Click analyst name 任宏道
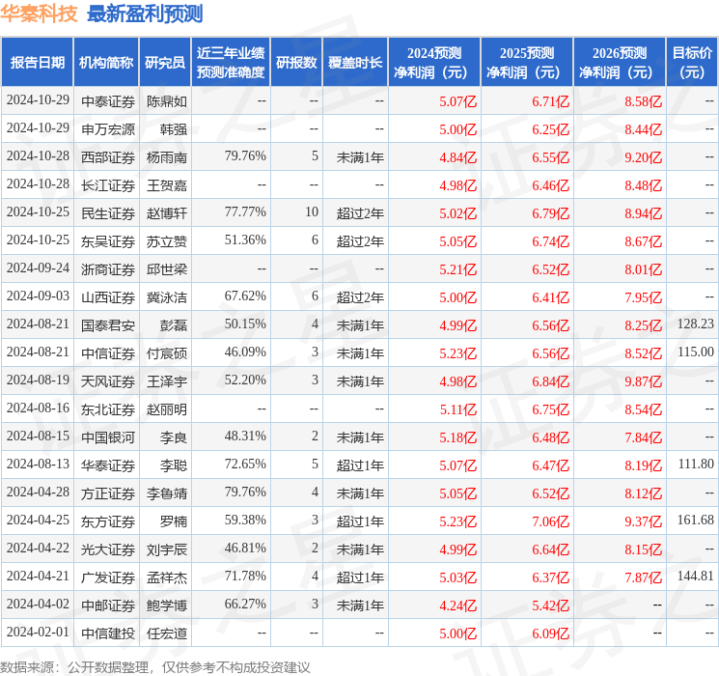Image resolution: width=719 pixels, height=676 pixels. coord(166,633)
